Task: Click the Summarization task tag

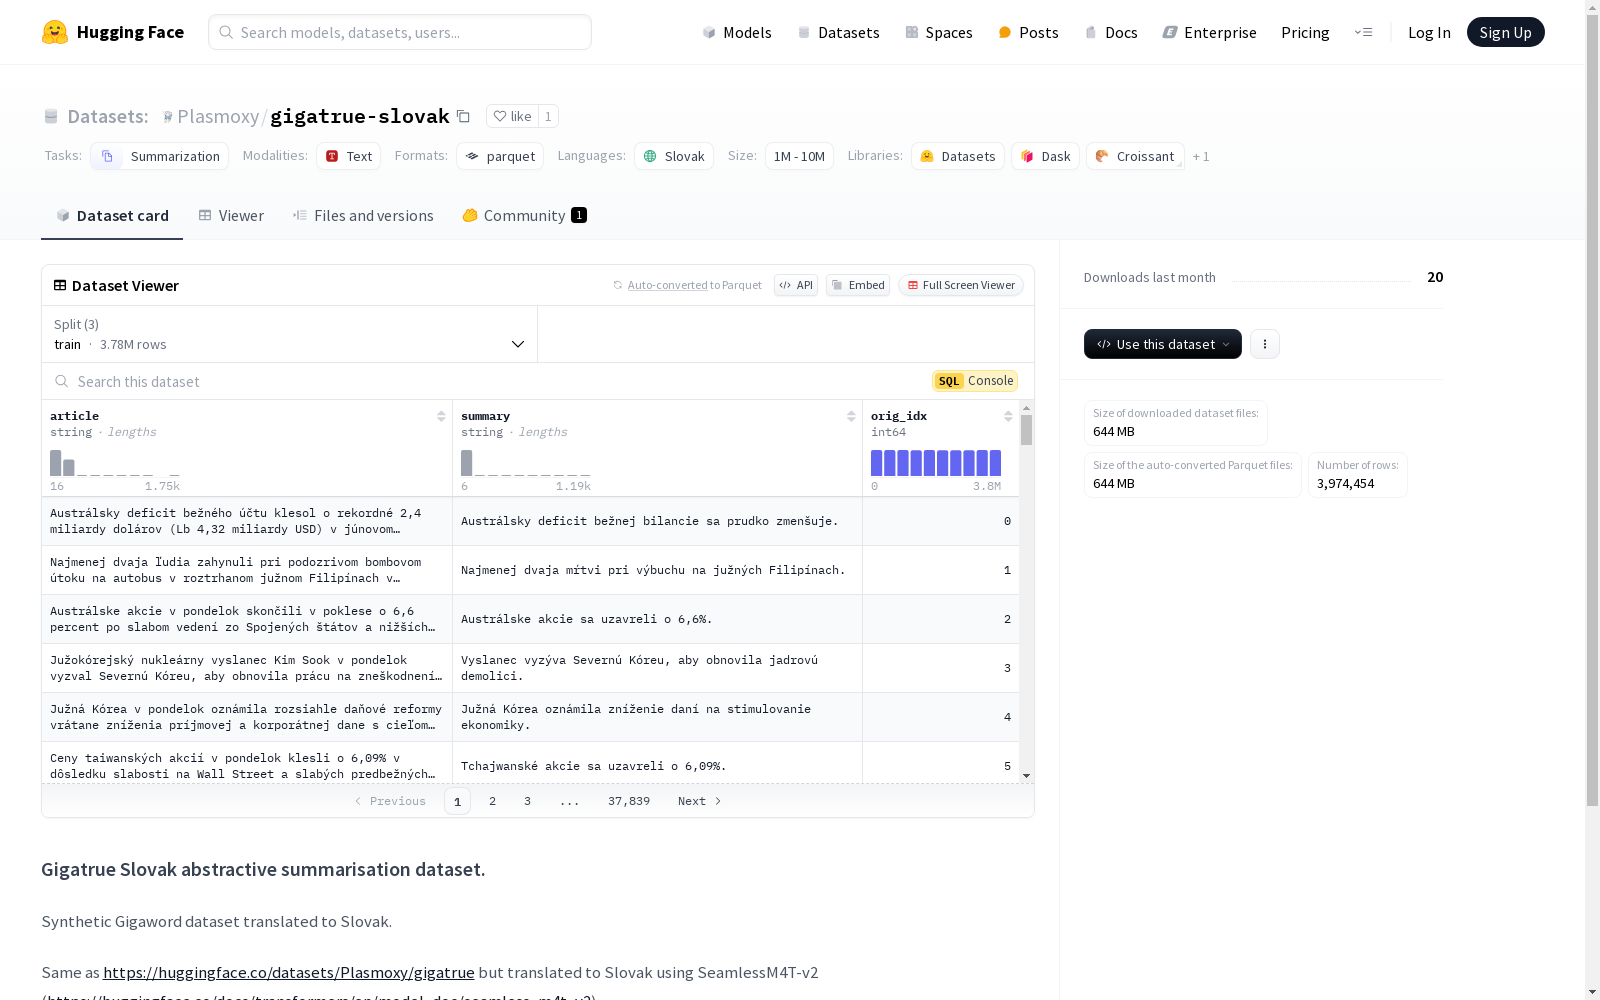Action: [x=160, y=156]
